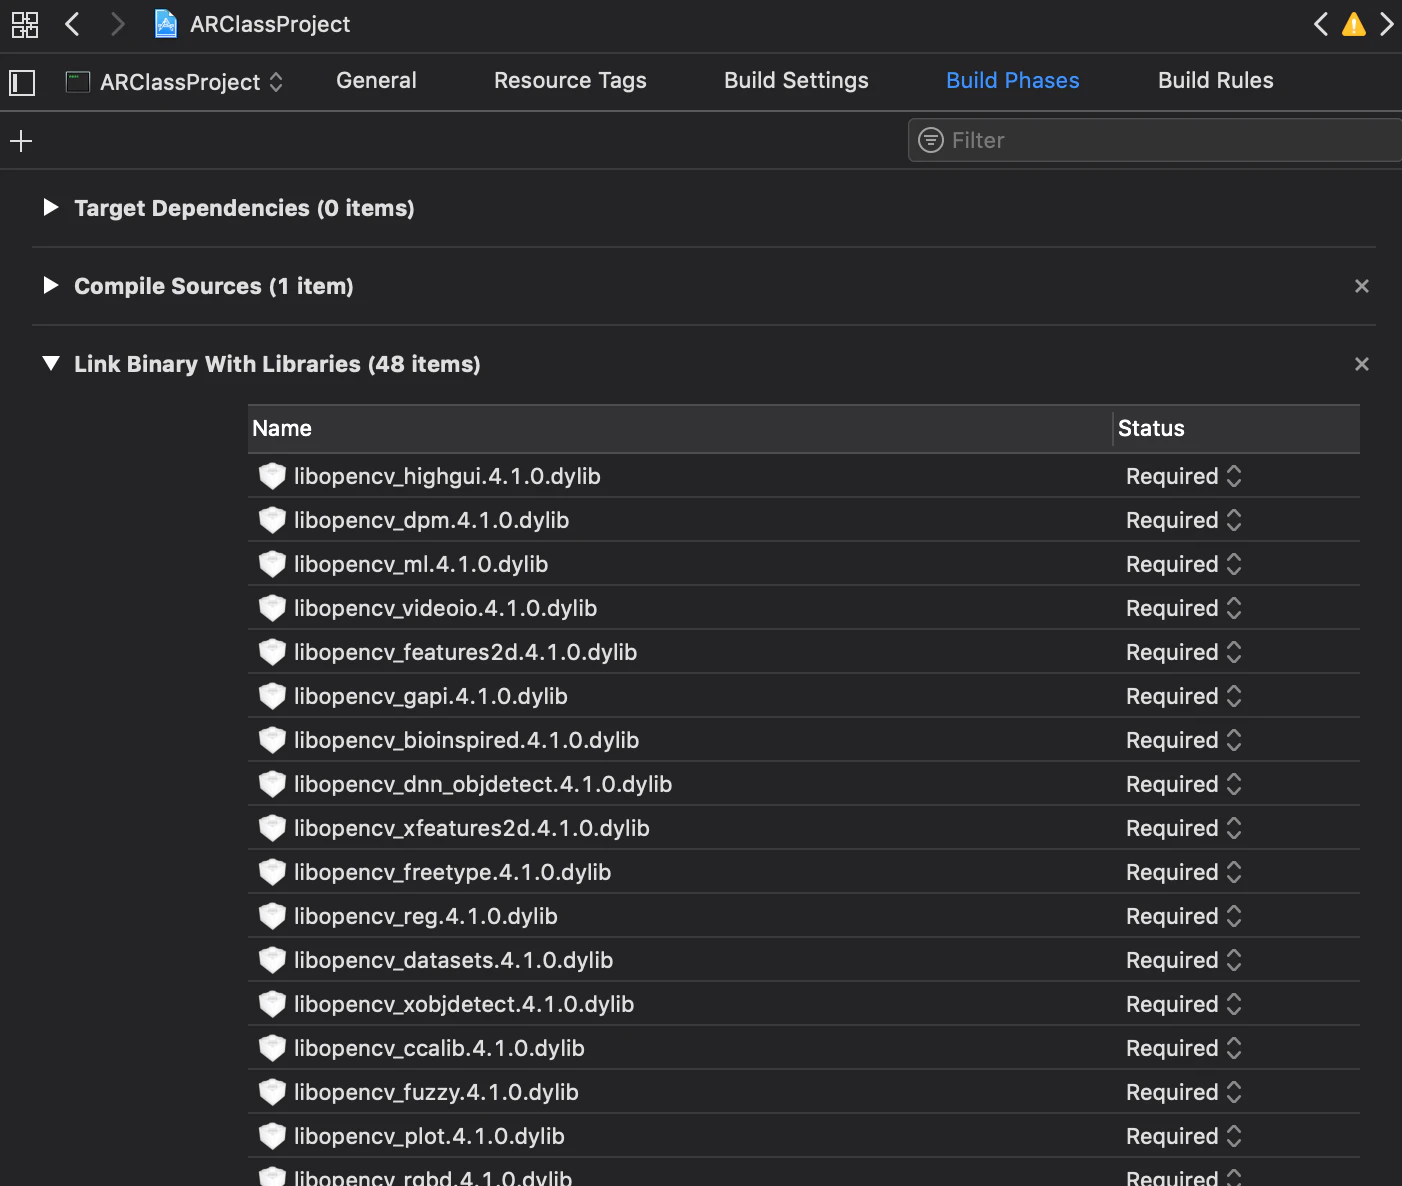Image resolution: width=1402 pixels, height=1186 pixels.
Task: Sort libraries by Name column header
Action: 680,429
